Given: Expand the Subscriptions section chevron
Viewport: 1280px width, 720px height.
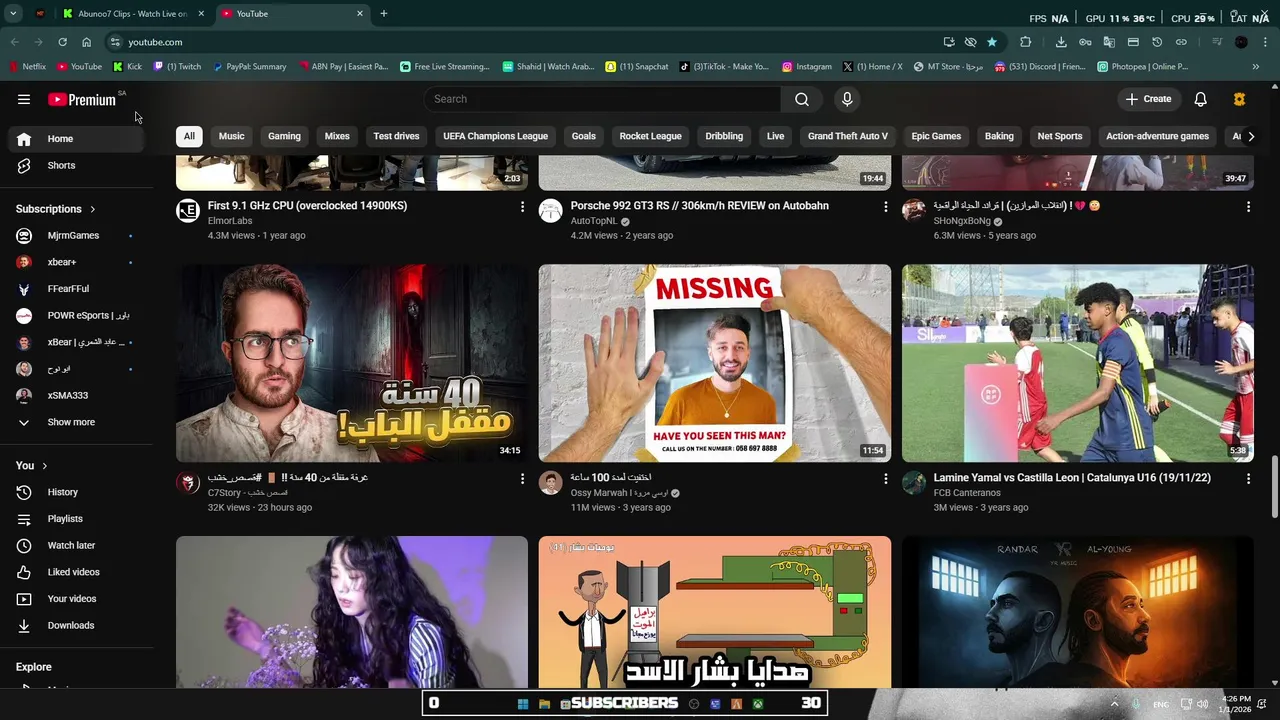Looking at the screenshot, I should 93,209.
